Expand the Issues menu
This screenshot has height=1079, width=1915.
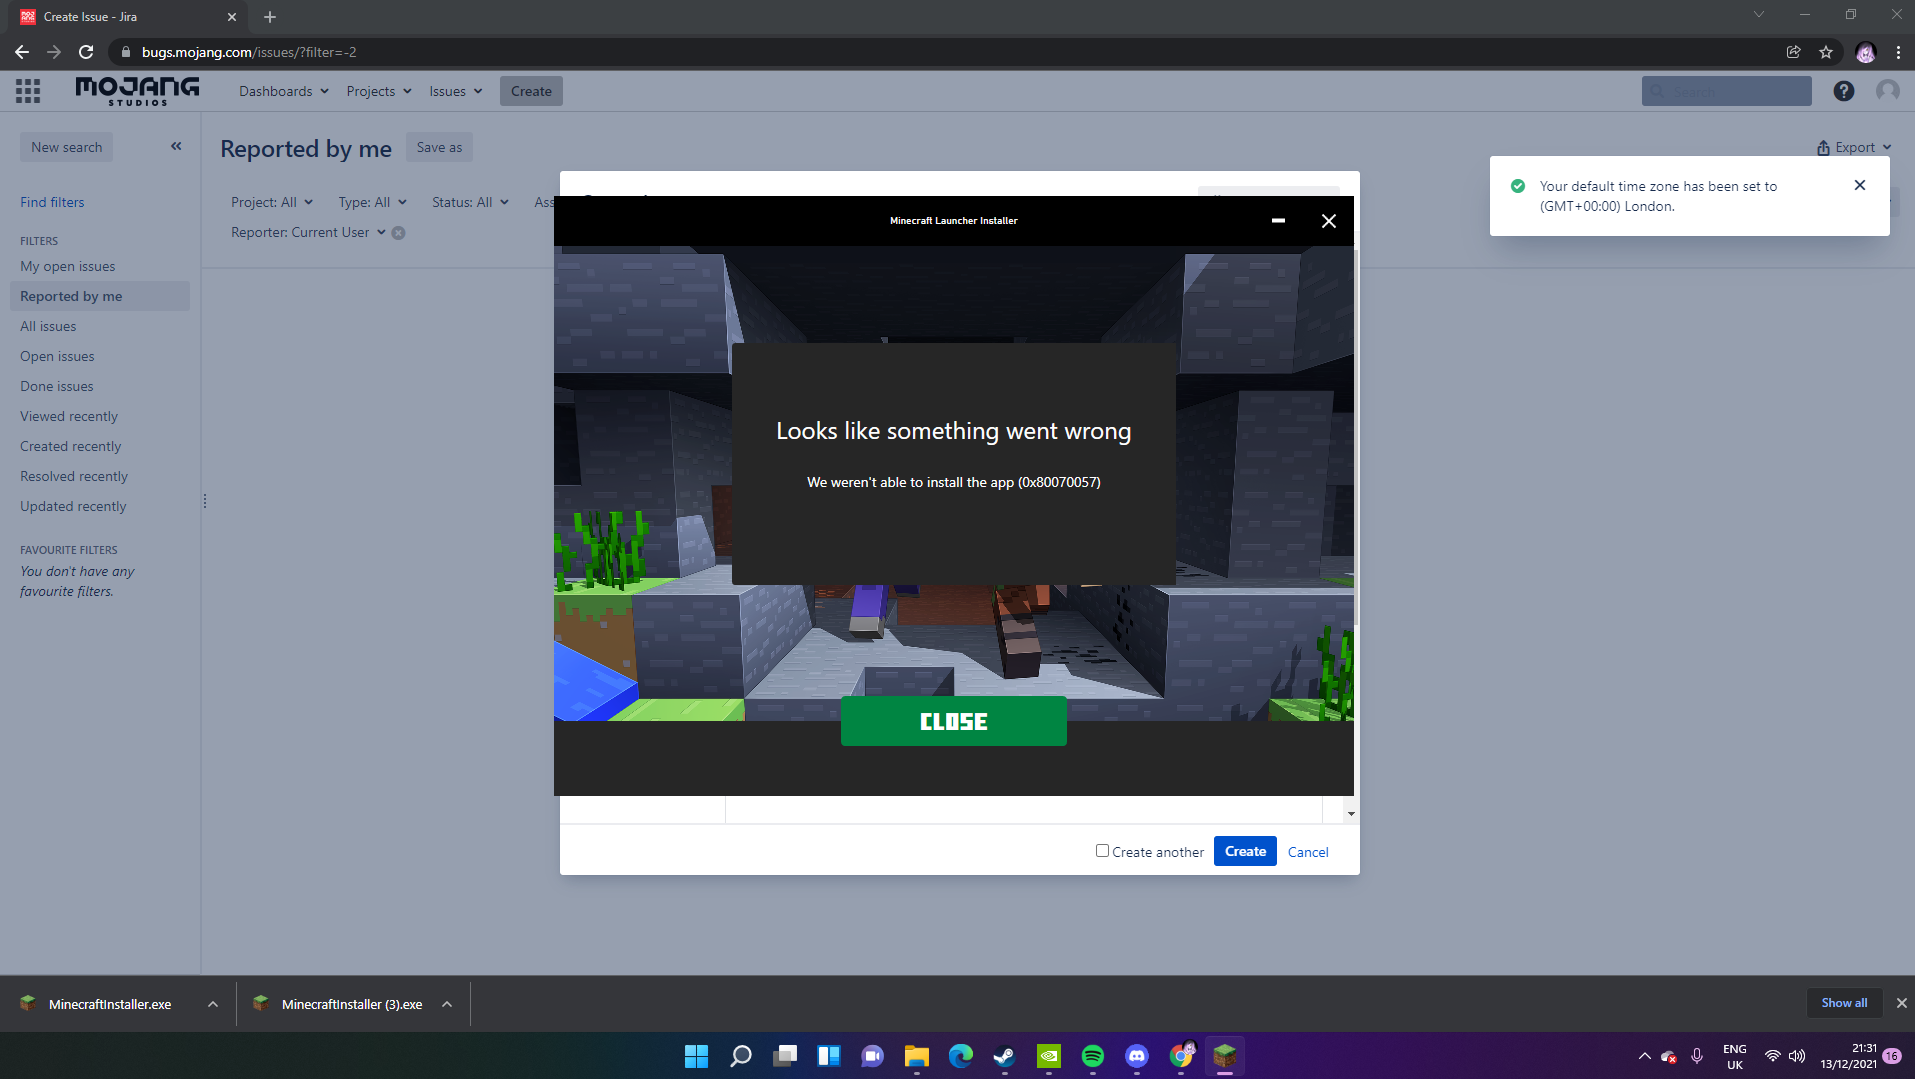click(x=456, y=91)
